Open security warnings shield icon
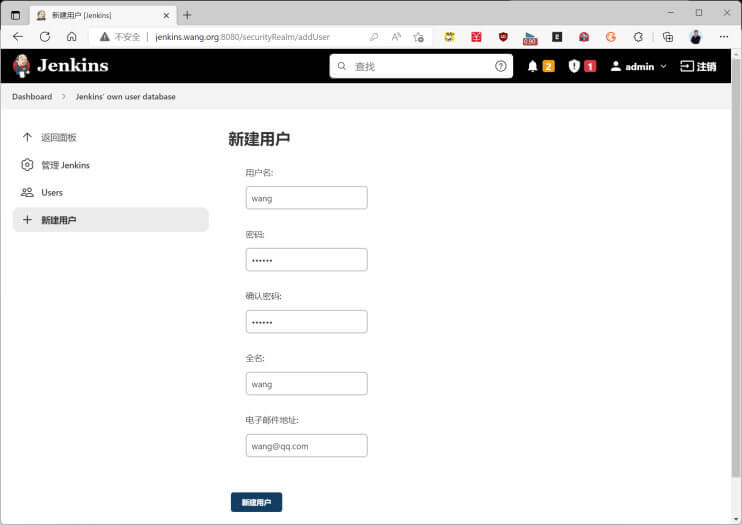 point(574,66)
